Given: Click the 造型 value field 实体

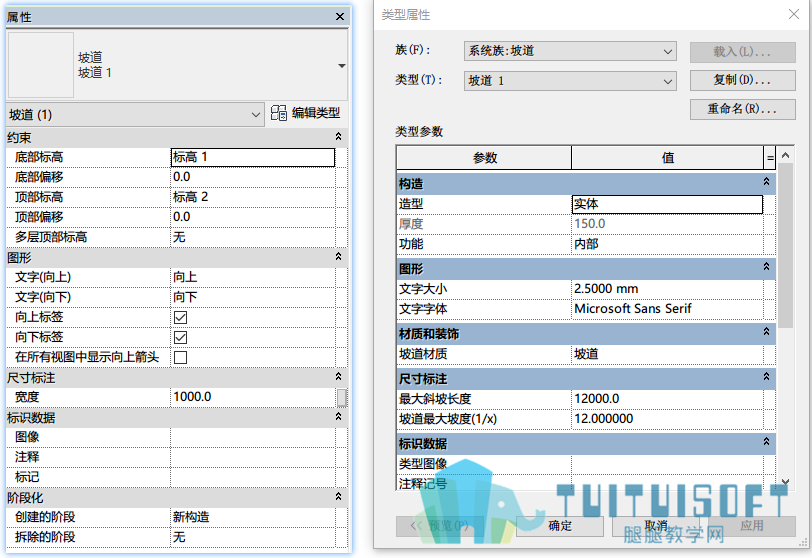Looking at the screenshot, I should coord(667,204).
